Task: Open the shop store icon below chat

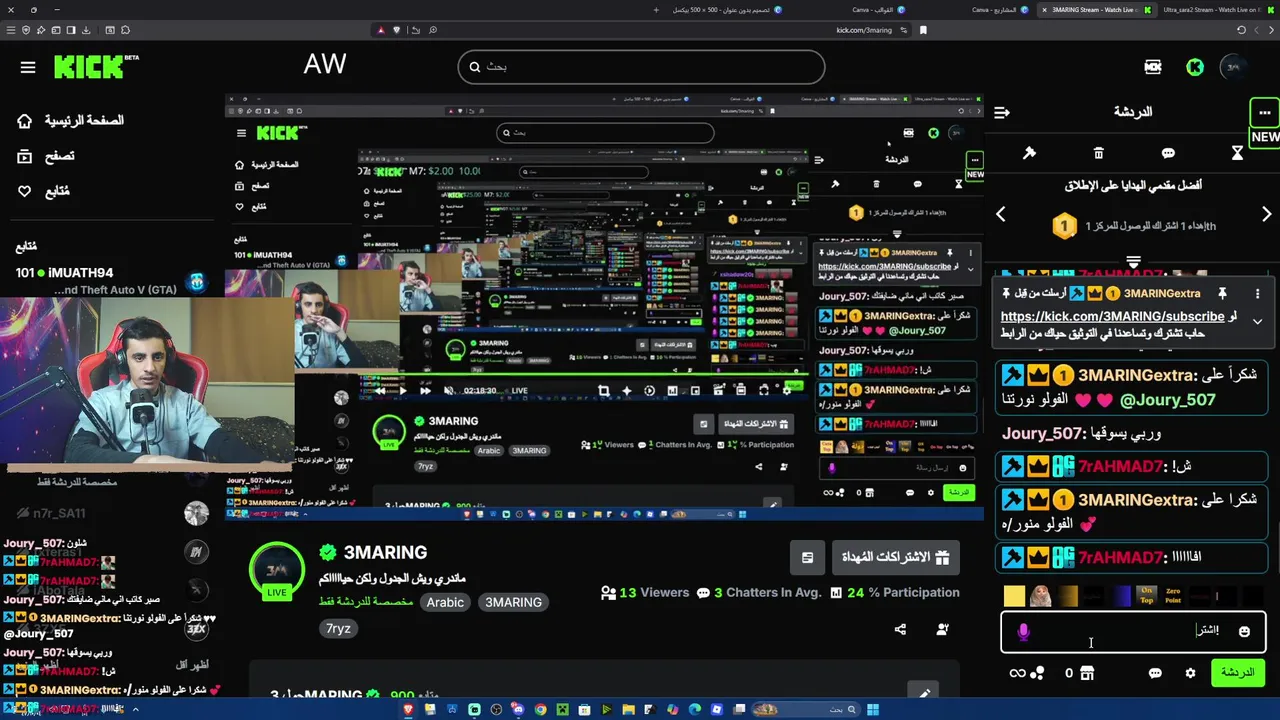Action: [x=1087, y=673]
